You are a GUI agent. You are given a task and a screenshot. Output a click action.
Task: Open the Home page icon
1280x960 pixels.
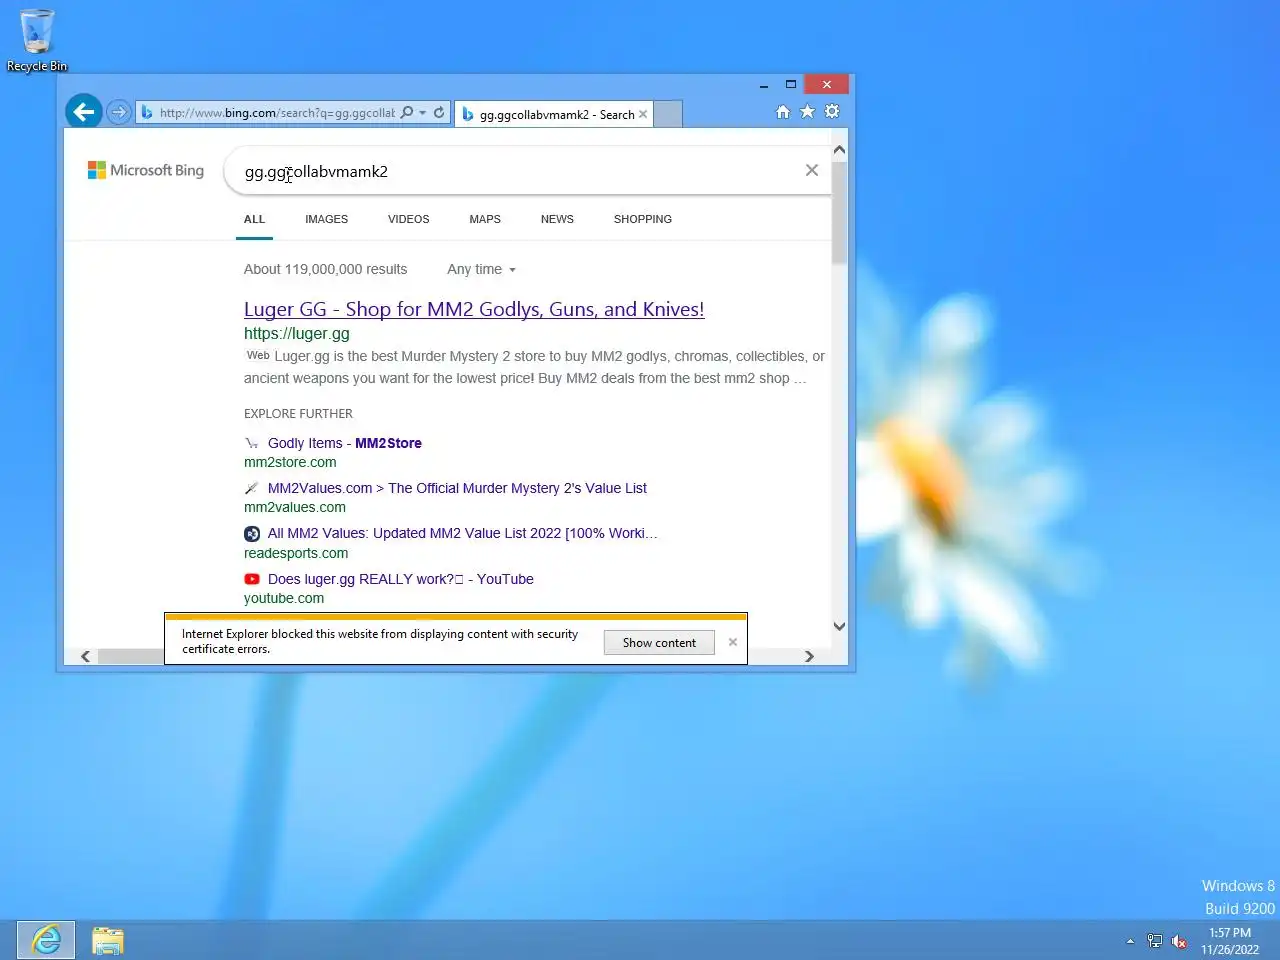coord(783,112)
